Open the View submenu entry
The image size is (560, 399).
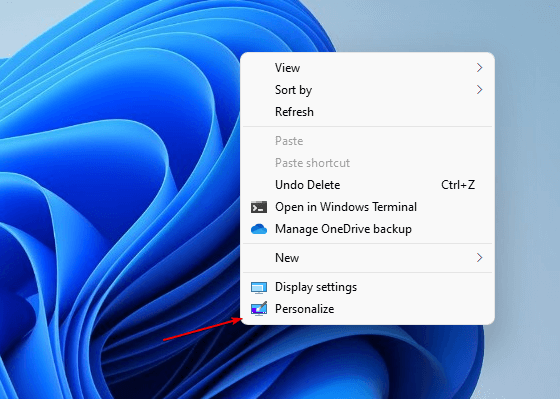(x=367, y=68)
